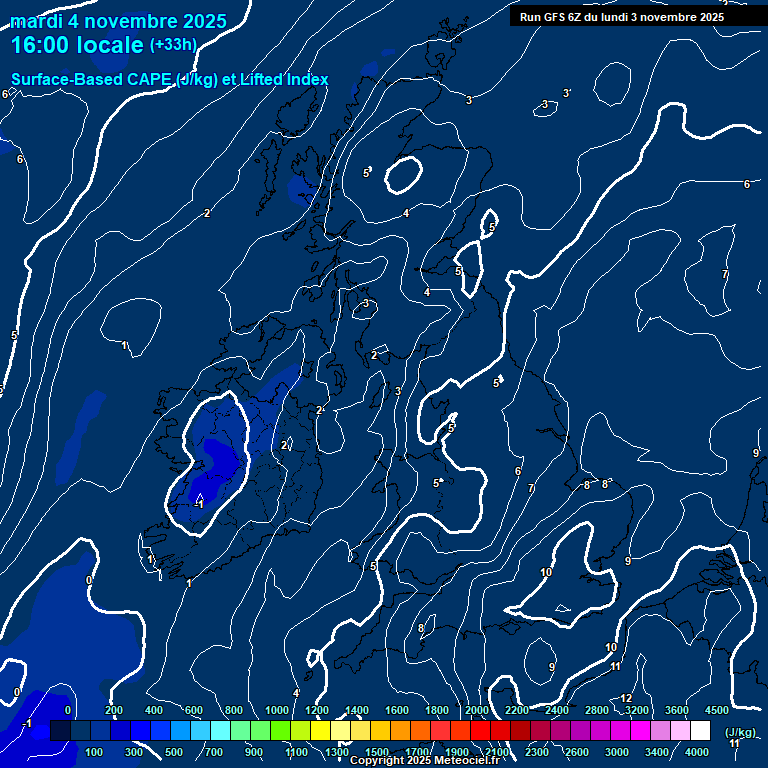Screen dimensions: 768x768
Task: Click the -1 contour label over Ireland
Action: coord(199,504)
